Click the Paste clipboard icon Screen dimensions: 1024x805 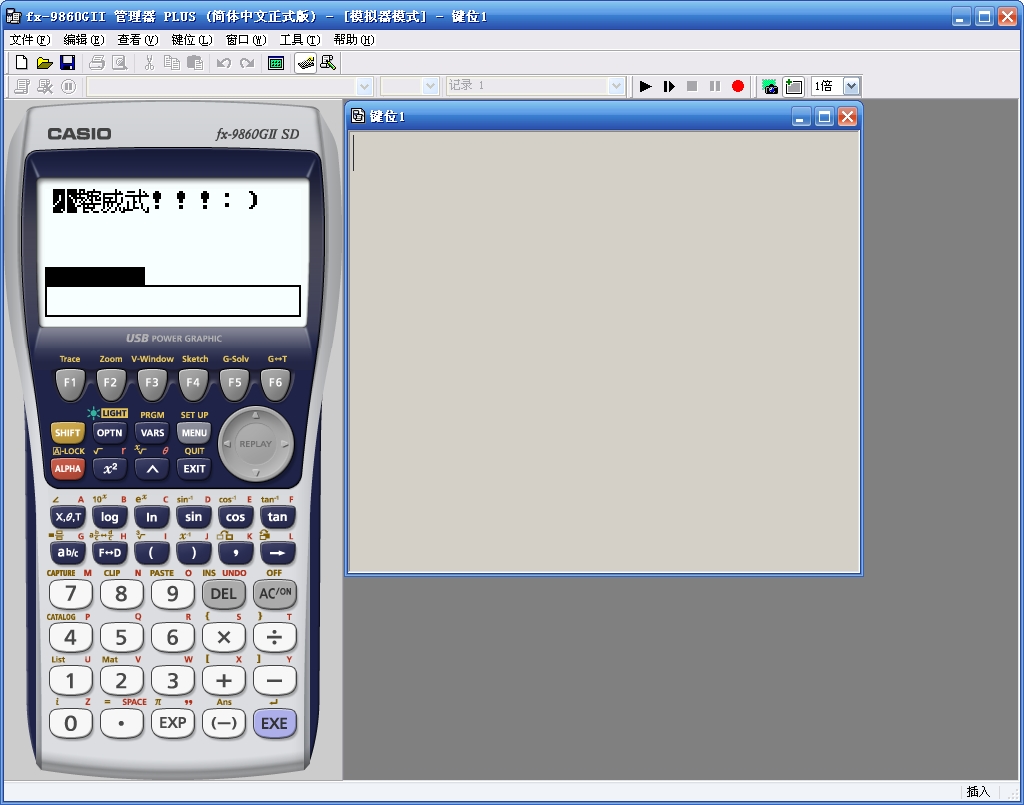pos(195,63)
